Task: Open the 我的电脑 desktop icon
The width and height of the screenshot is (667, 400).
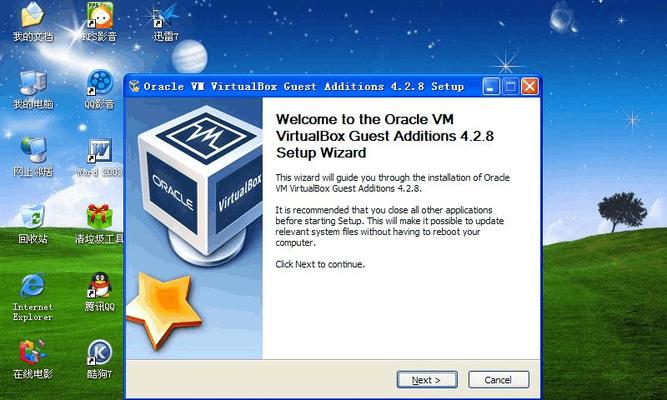Action: pos(33,83)
